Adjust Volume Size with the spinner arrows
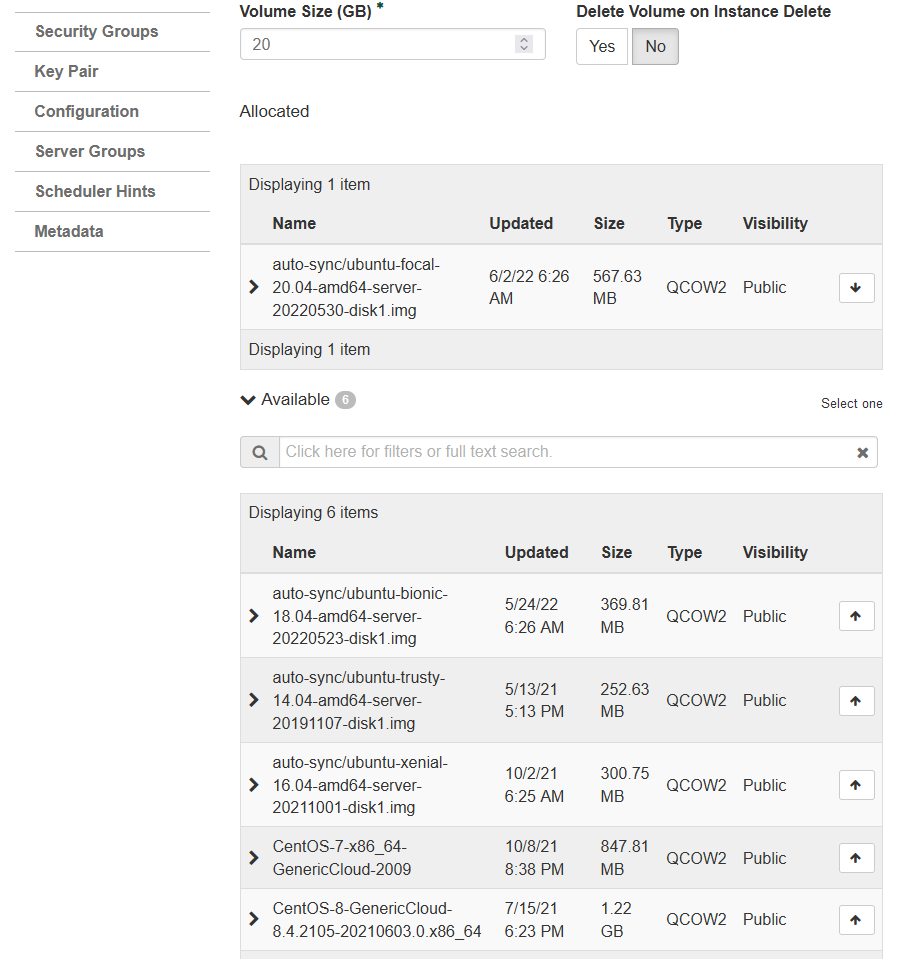This screenshot has width=898, height=959. (524, 44)
